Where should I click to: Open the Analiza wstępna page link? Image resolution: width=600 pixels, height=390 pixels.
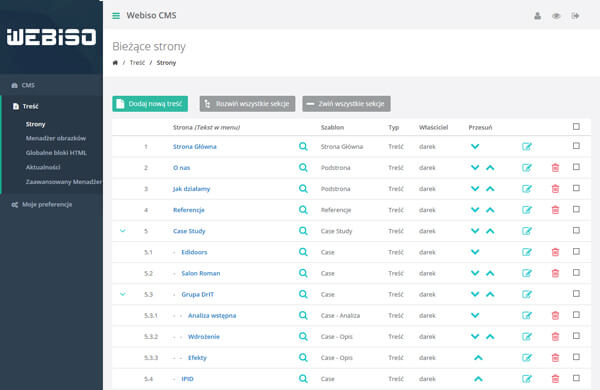click(x=212, y=315)
